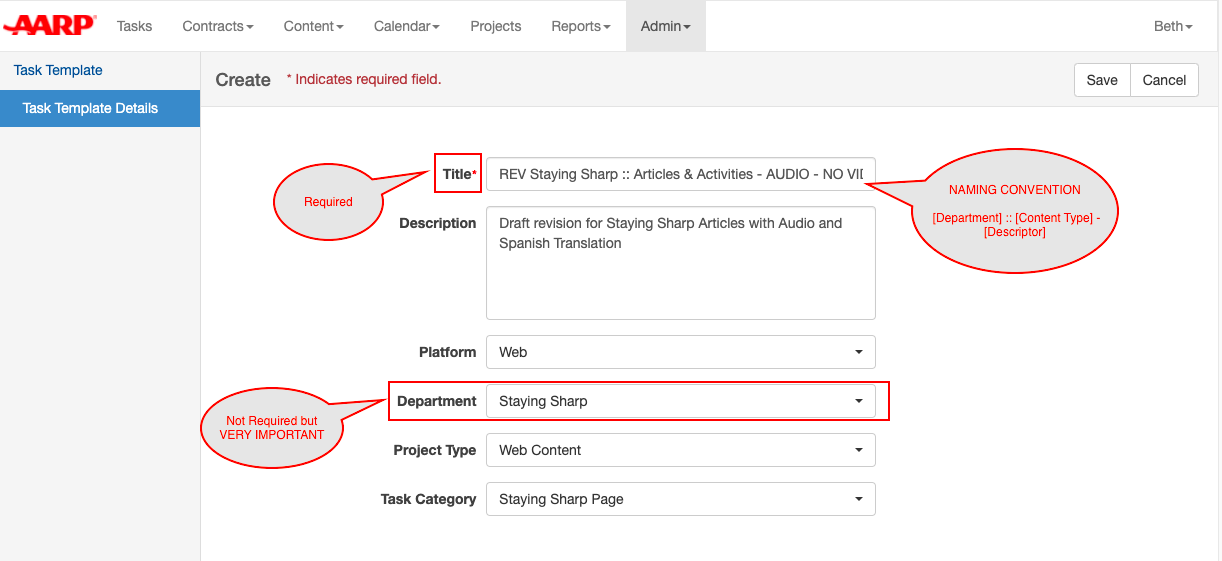1222x561 pixels.
Task: Go to Projects
Action: tap(496, 26)
